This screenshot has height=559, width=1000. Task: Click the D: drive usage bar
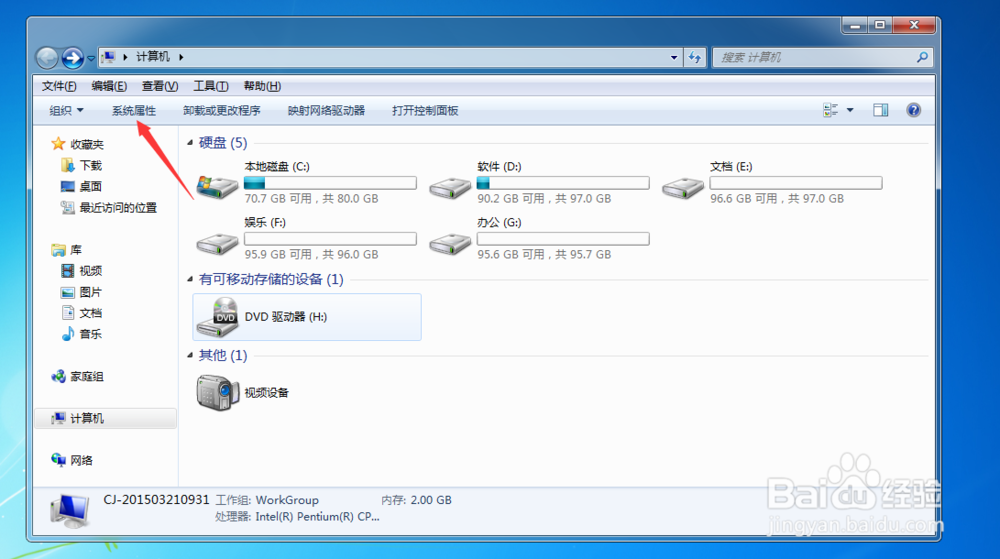pos(563,183)
